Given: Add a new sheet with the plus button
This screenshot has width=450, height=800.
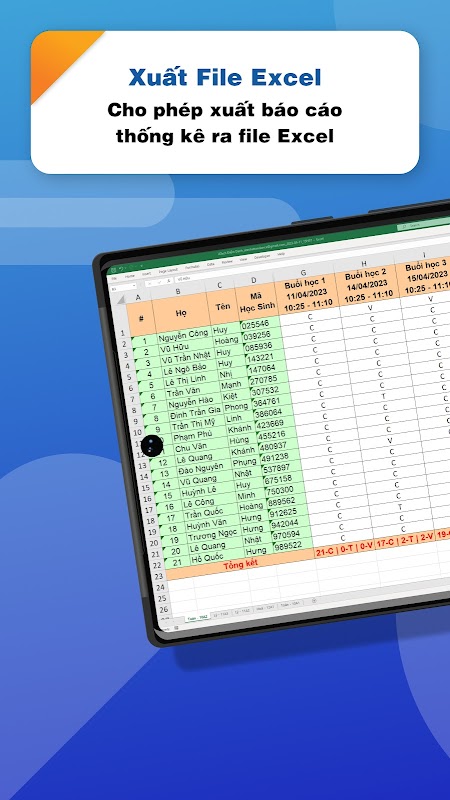Looking at the screenshot, I should 314,601.
